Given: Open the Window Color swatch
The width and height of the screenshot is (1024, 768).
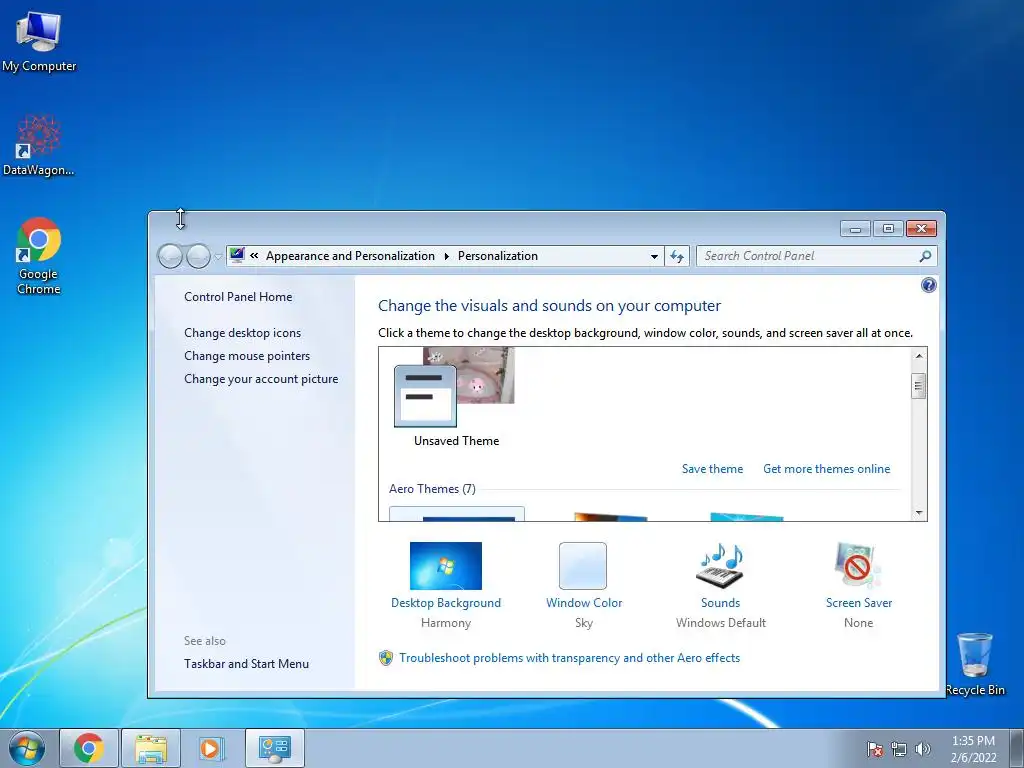Looking at the screenshot, I should (583, 566).
